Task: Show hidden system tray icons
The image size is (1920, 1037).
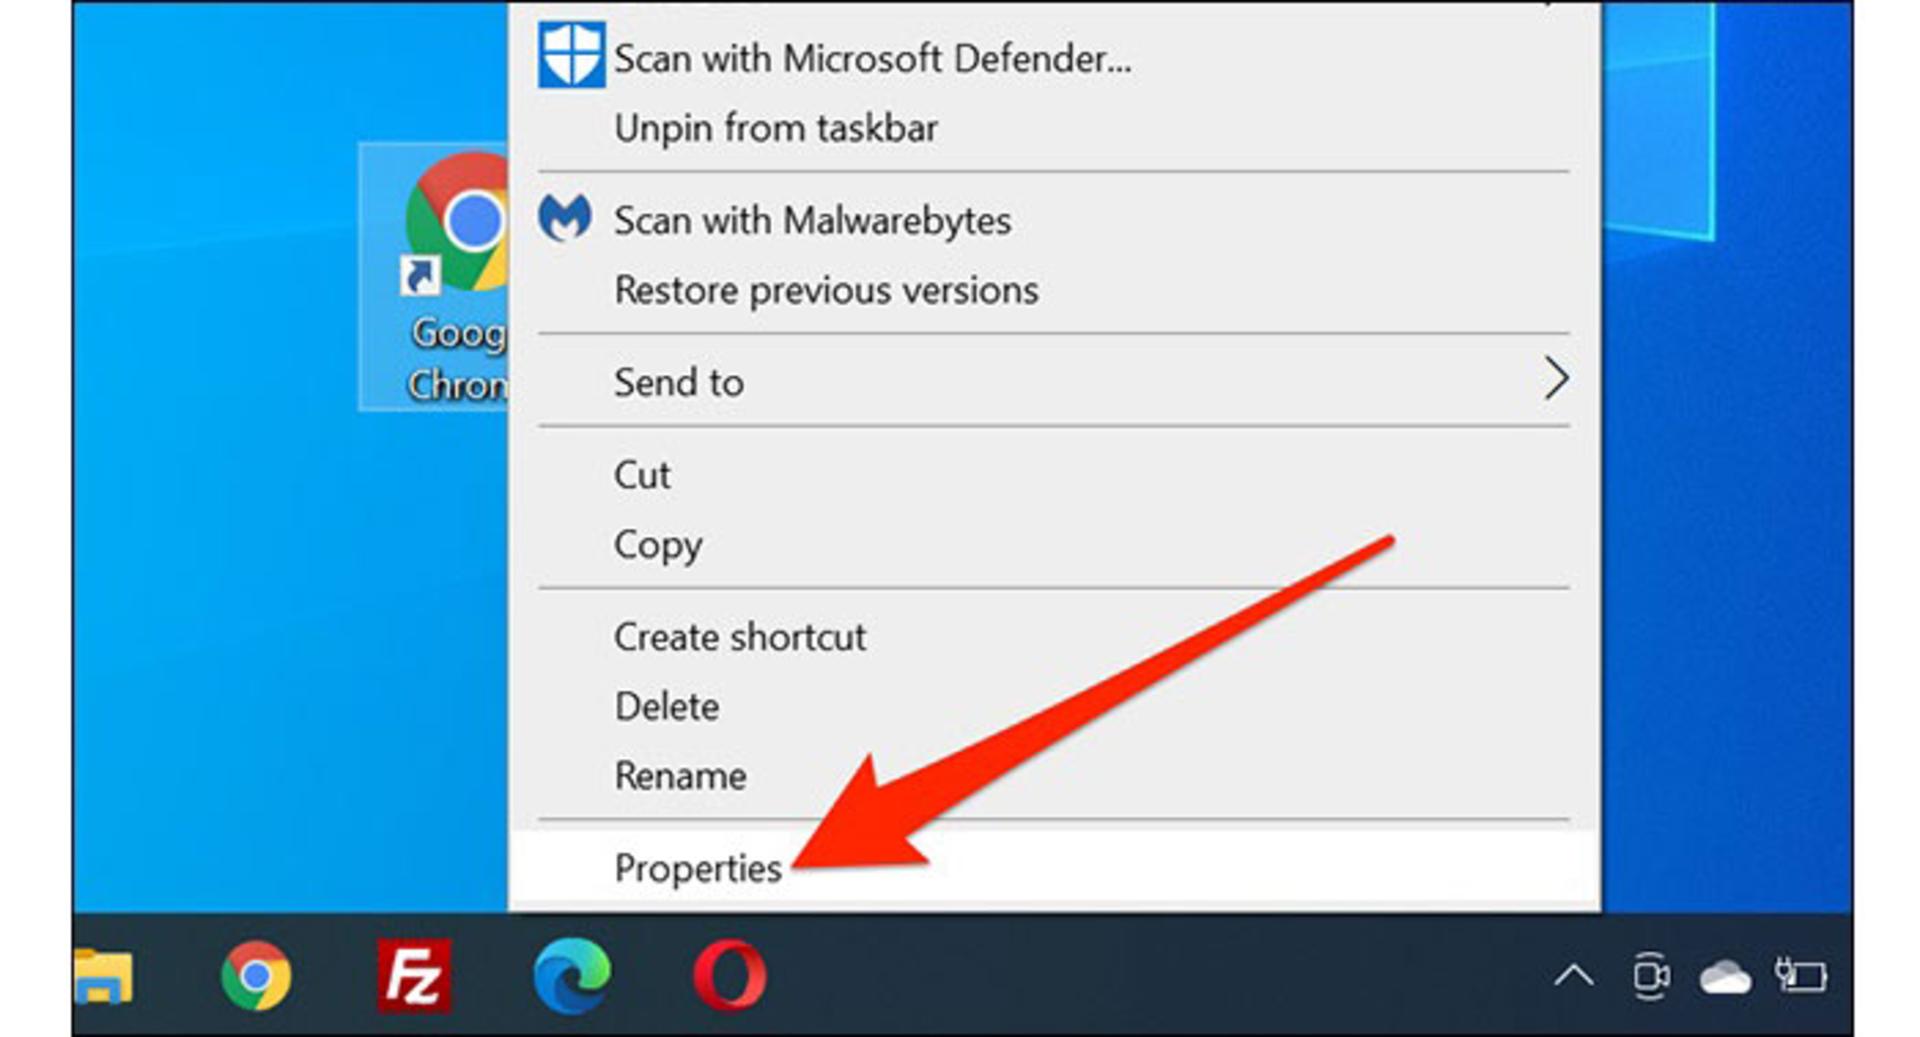Action: click(x=1574, y=975)
